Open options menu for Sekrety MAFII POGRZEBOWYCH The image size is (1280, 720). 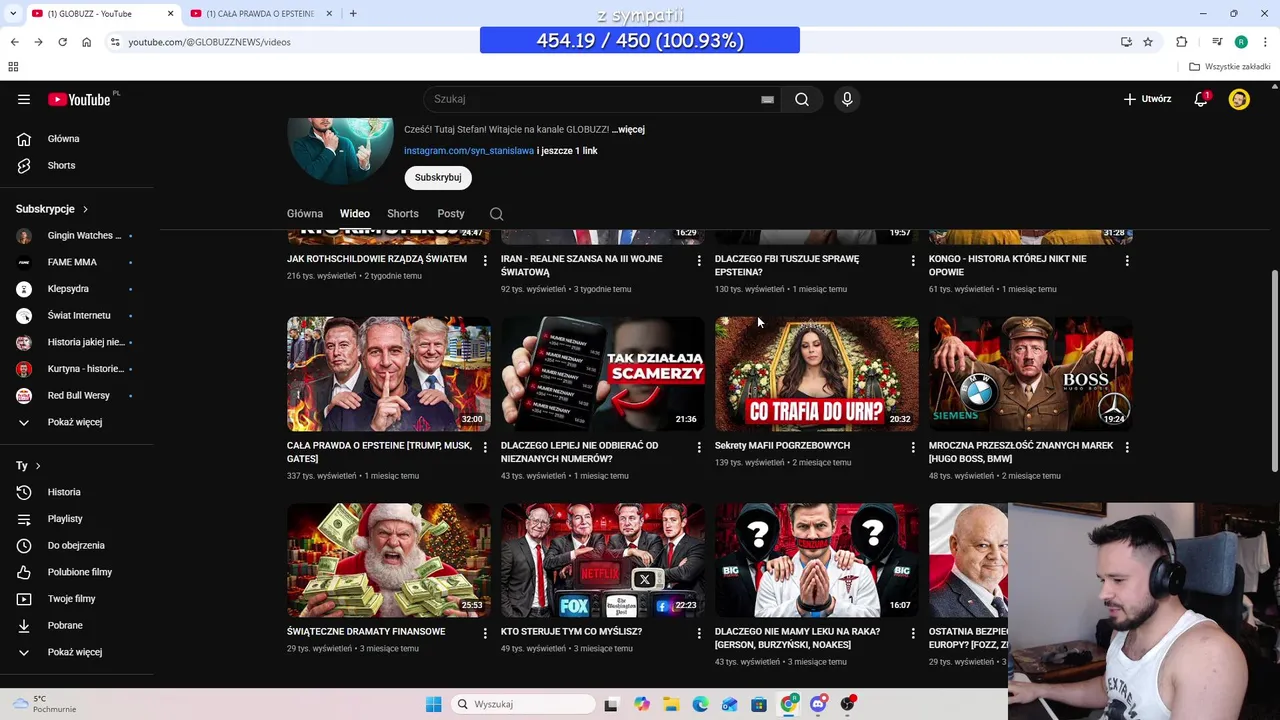click(x=913, y=447)
